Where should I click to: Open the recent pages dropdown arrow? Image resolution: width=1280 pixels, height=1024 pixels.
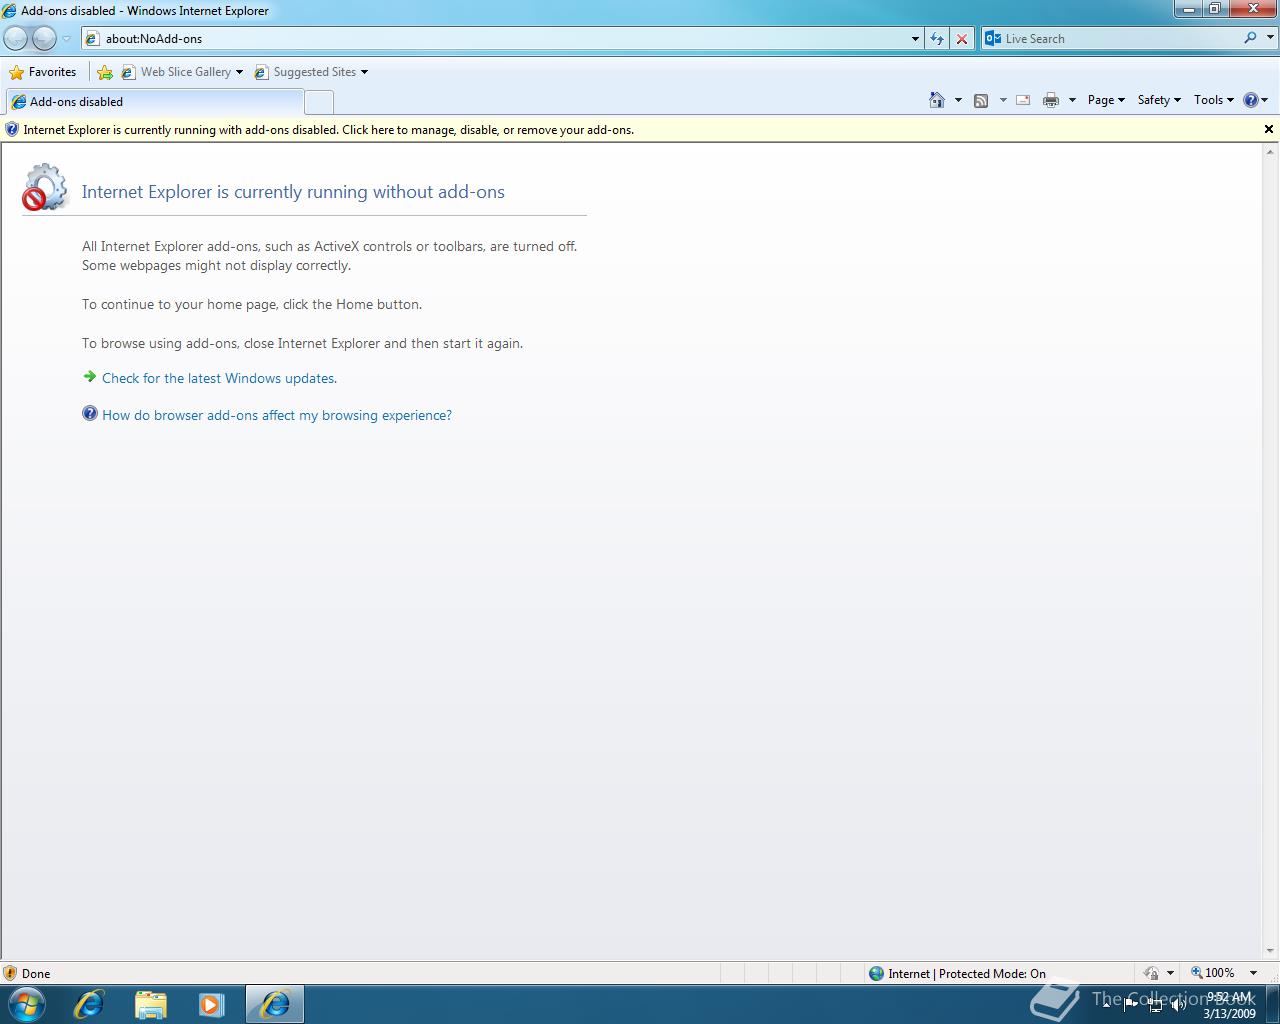67,39
